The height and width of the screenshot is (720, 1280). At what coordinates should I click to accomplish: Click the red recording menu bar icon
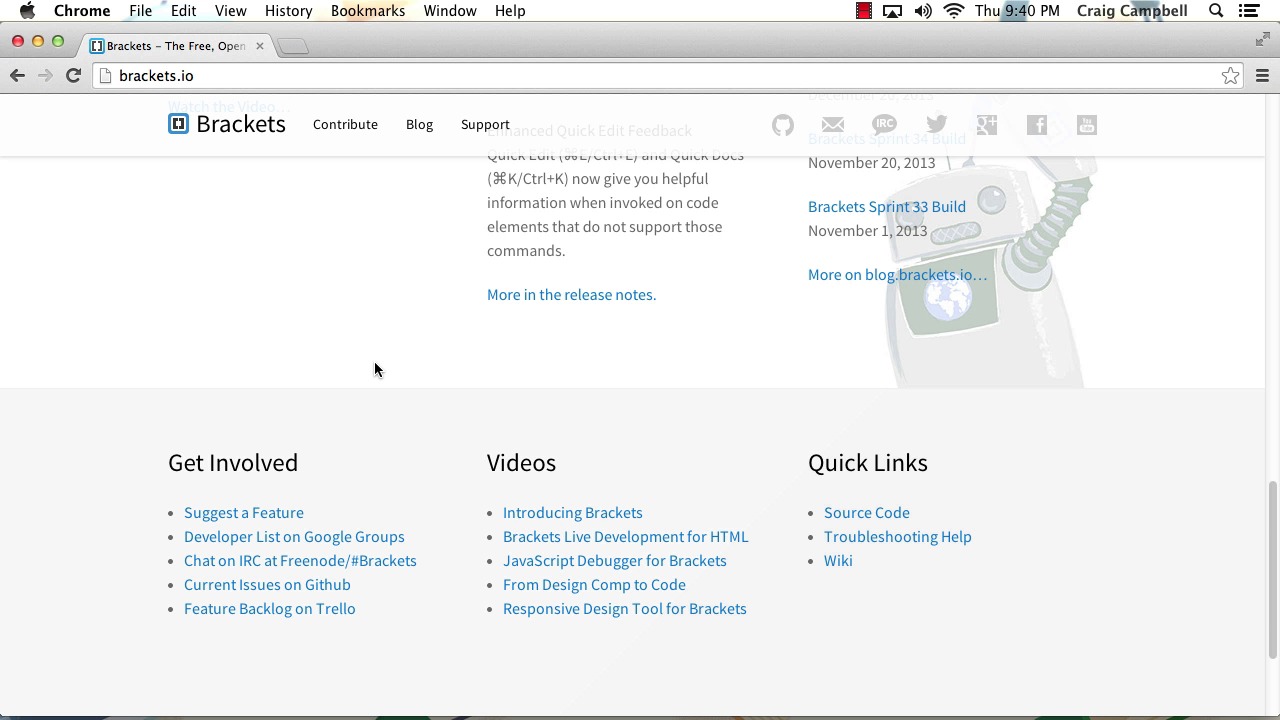click(x=864, y=11)
